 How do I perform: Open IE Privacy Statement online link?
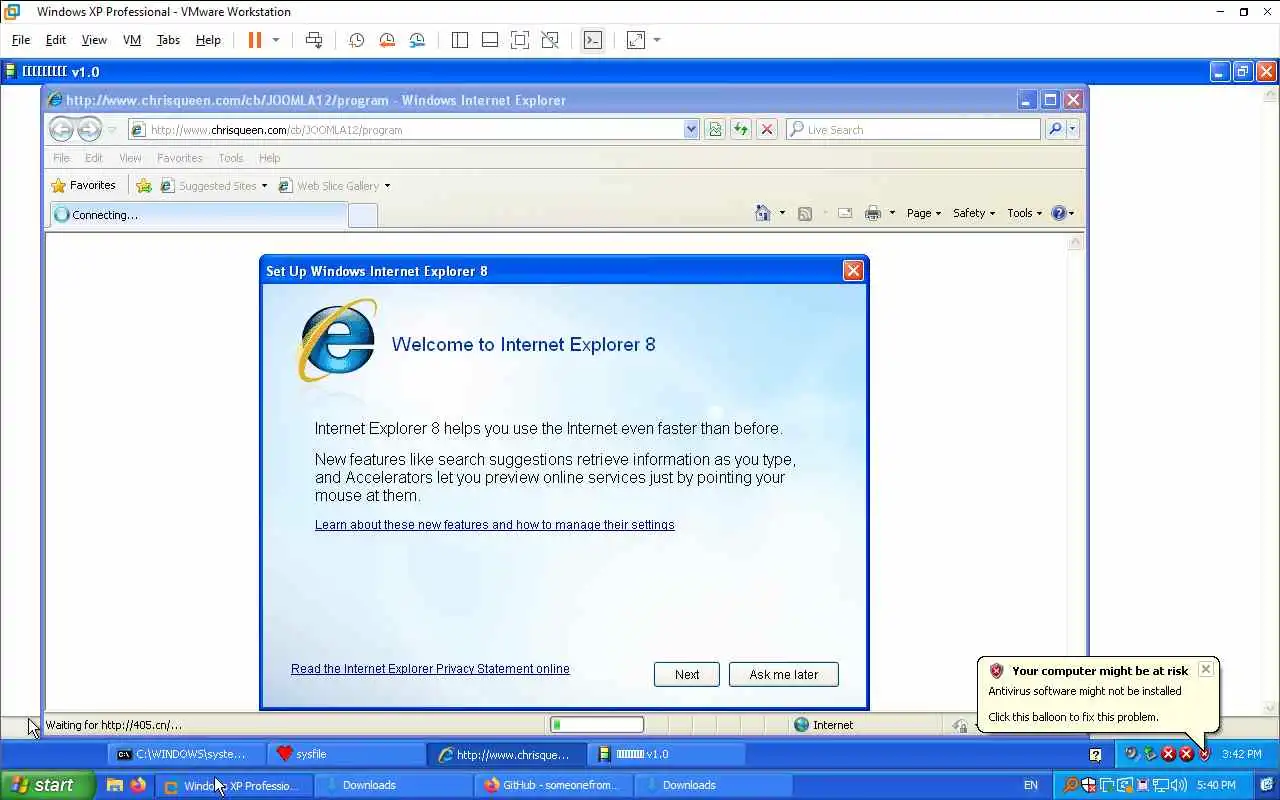click(x=430, y=669)
